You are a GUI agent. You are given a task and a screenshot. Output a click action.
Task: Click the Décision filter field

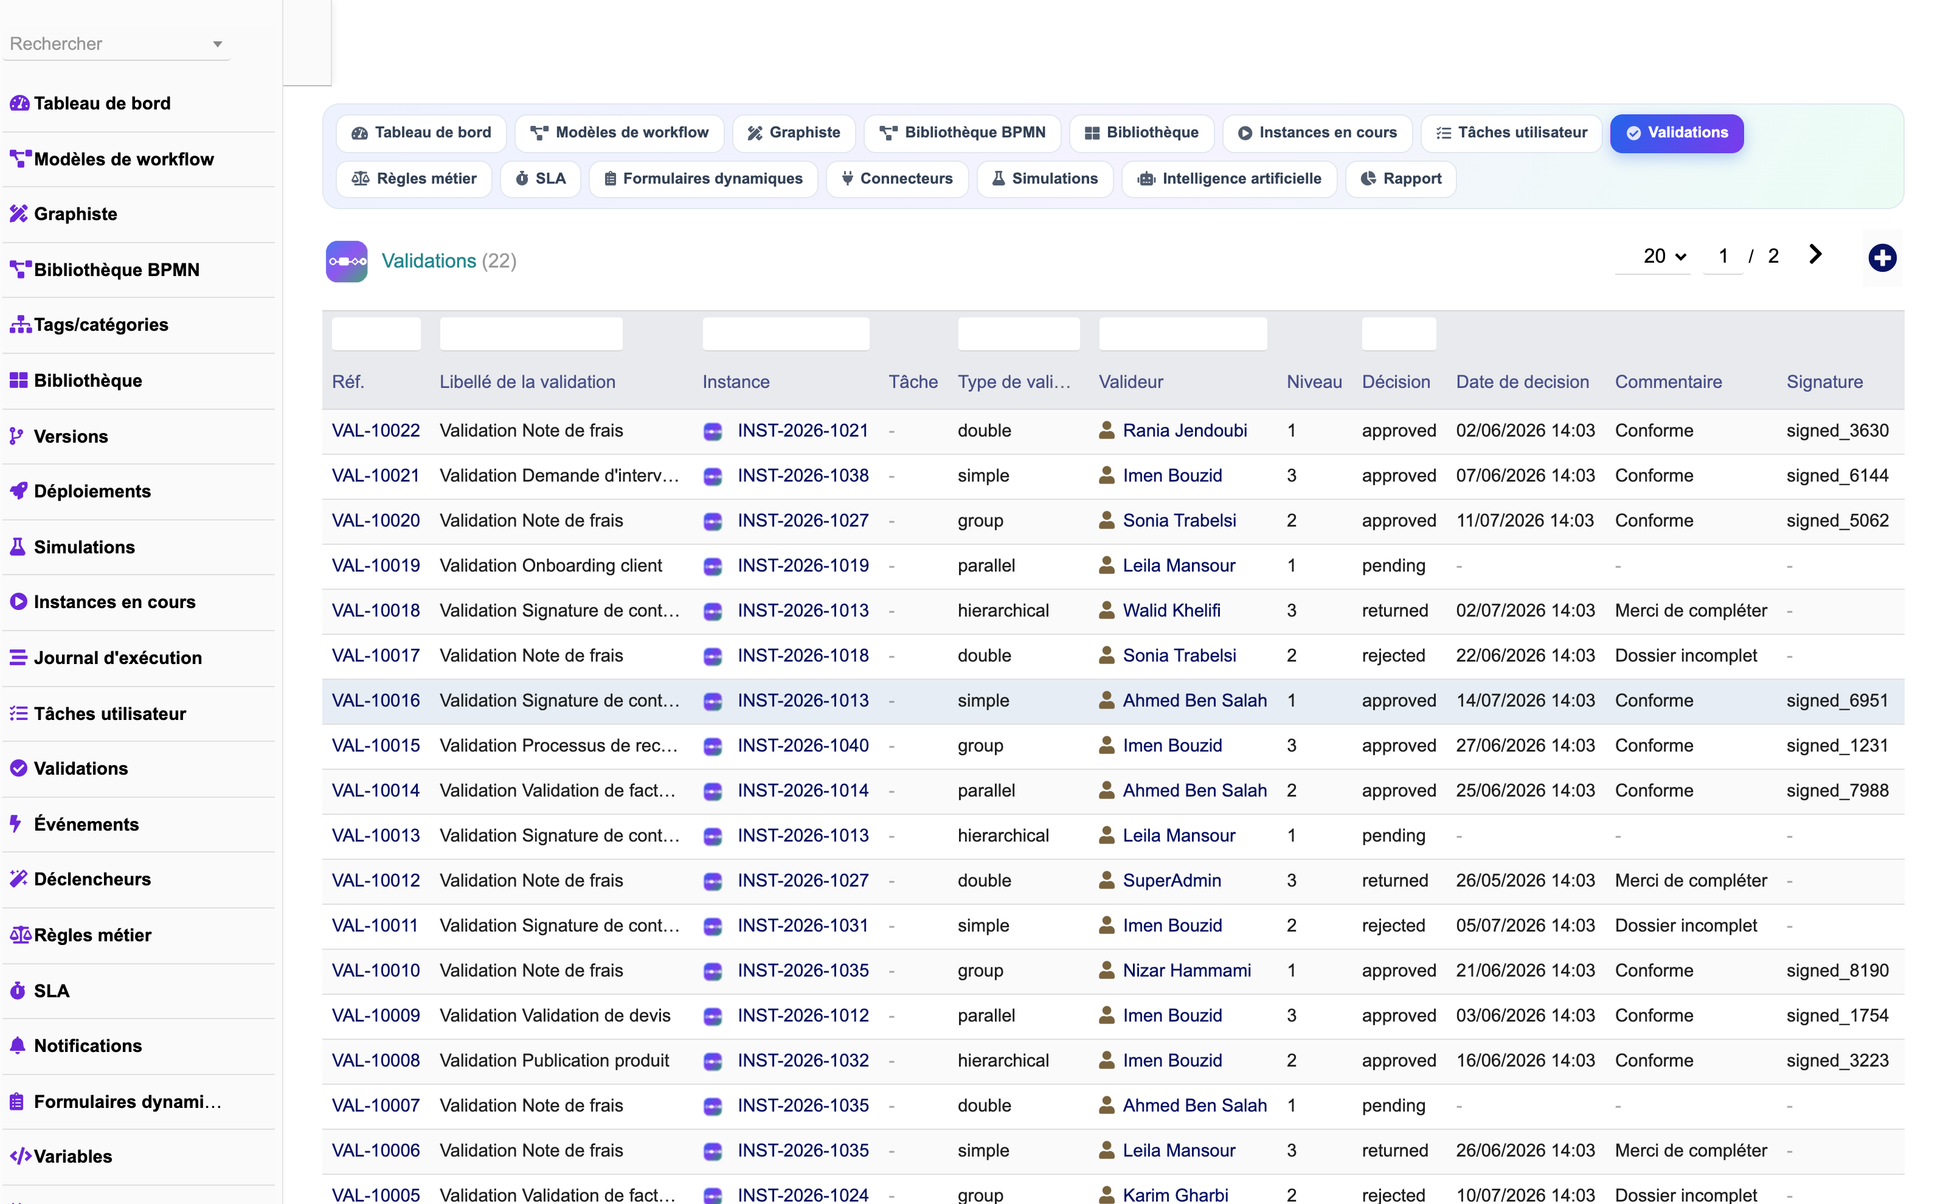(1399, 334)
